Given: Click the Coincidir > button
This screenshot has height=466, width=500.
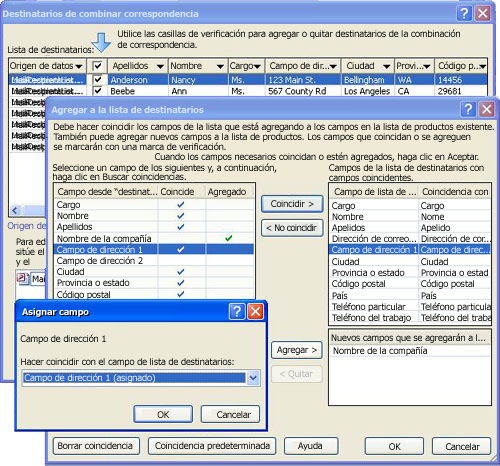Looking at the screenshot, I should coord(292,204).
